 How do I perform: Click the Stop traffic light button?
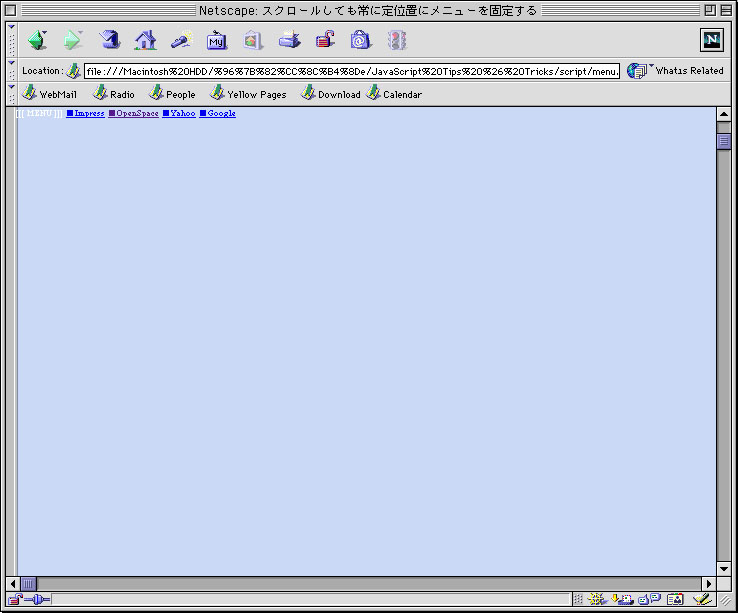click(397, 40)
